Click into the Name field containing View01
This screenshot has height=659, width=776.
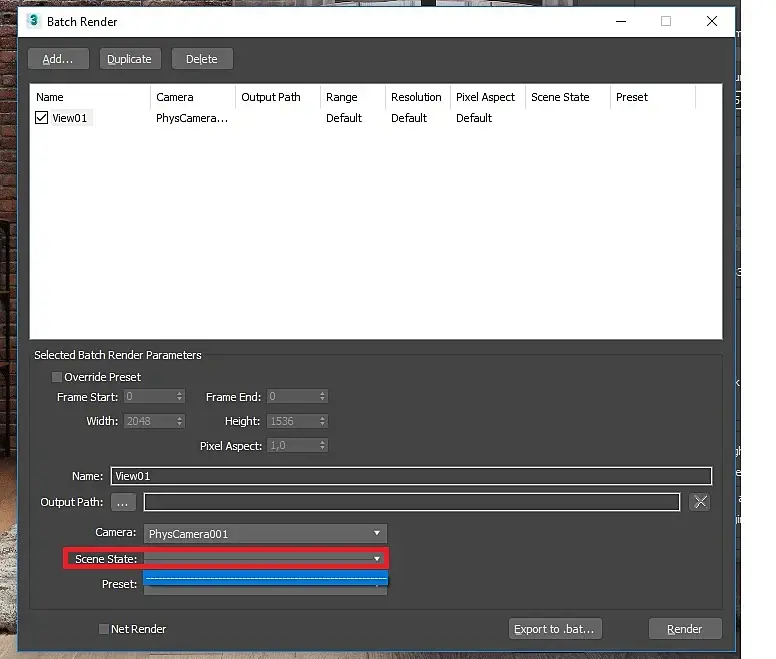coord(410,477)
